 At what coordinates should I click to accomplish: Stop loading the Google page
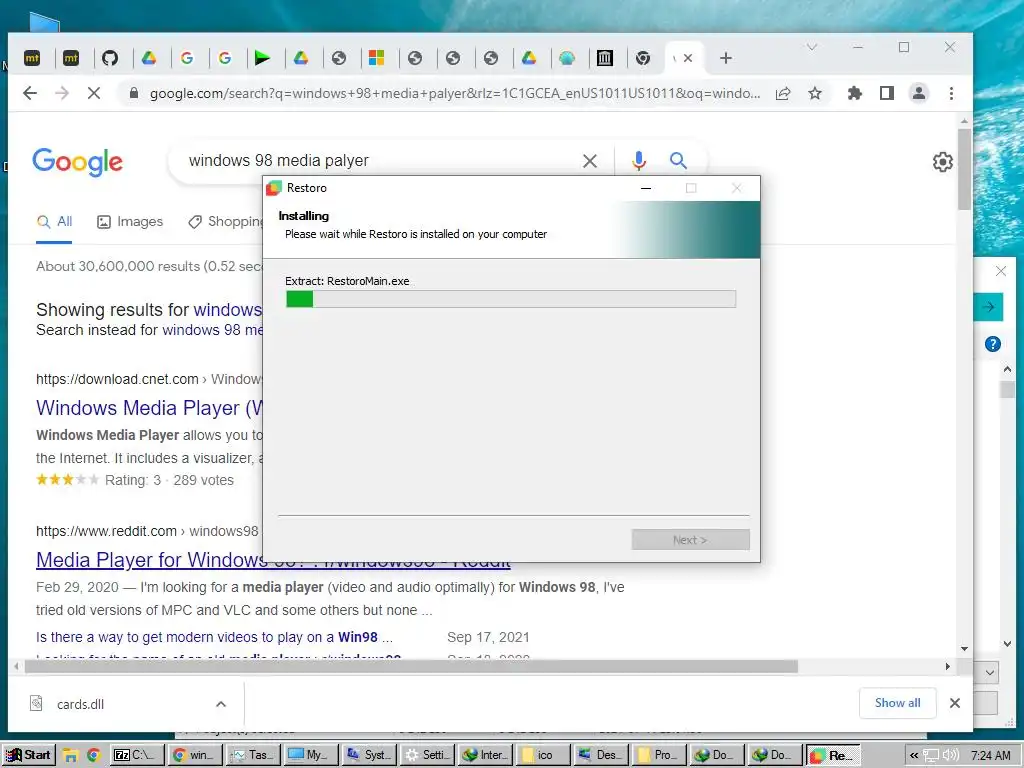point(94,93)
